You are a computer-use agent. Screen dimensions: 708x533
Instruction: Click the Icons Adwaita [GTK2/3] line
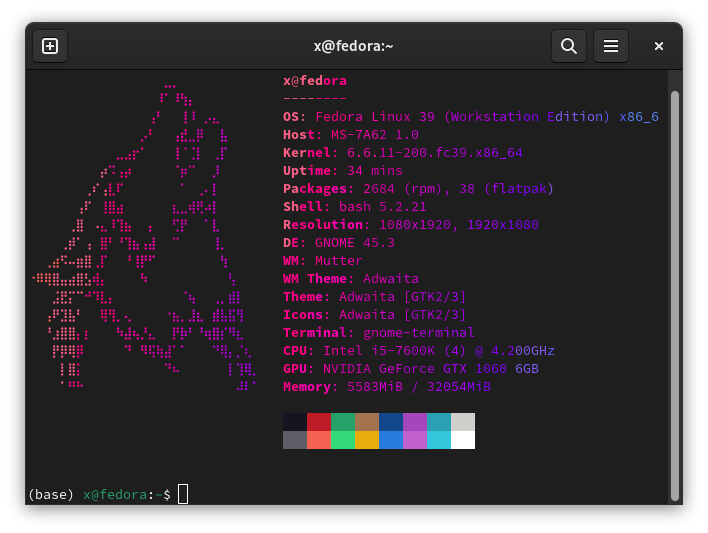tap(374, 314)
